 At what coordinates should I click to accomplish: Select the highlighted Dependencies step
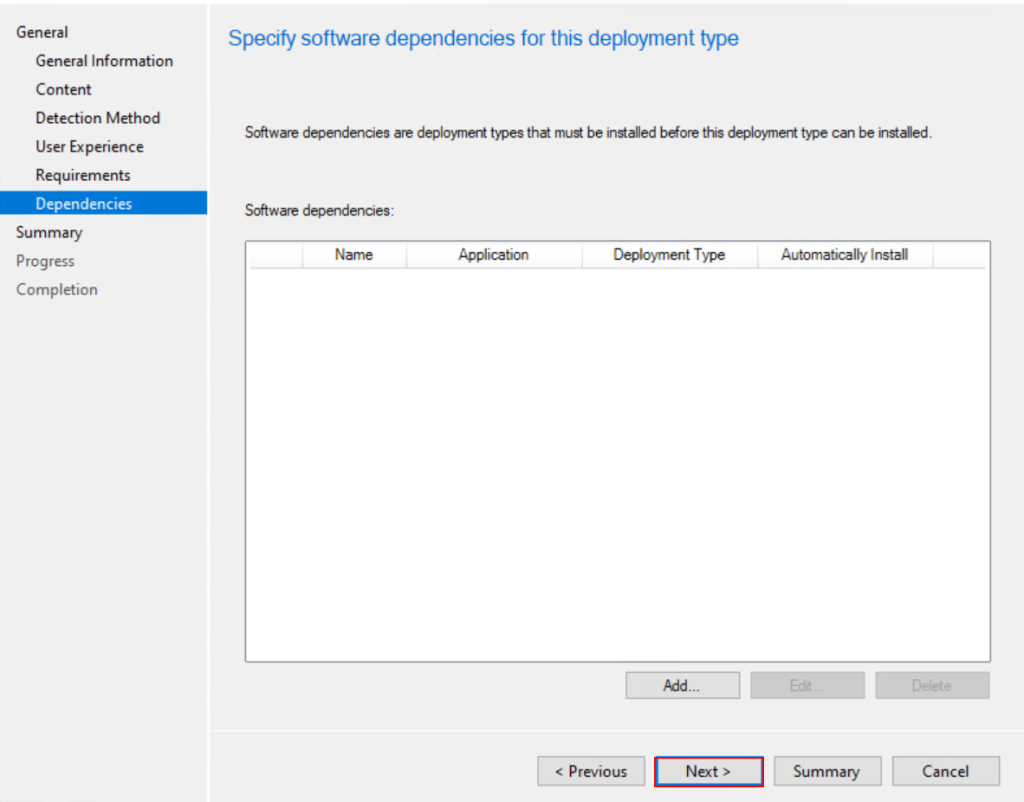(x=83, y=204)
